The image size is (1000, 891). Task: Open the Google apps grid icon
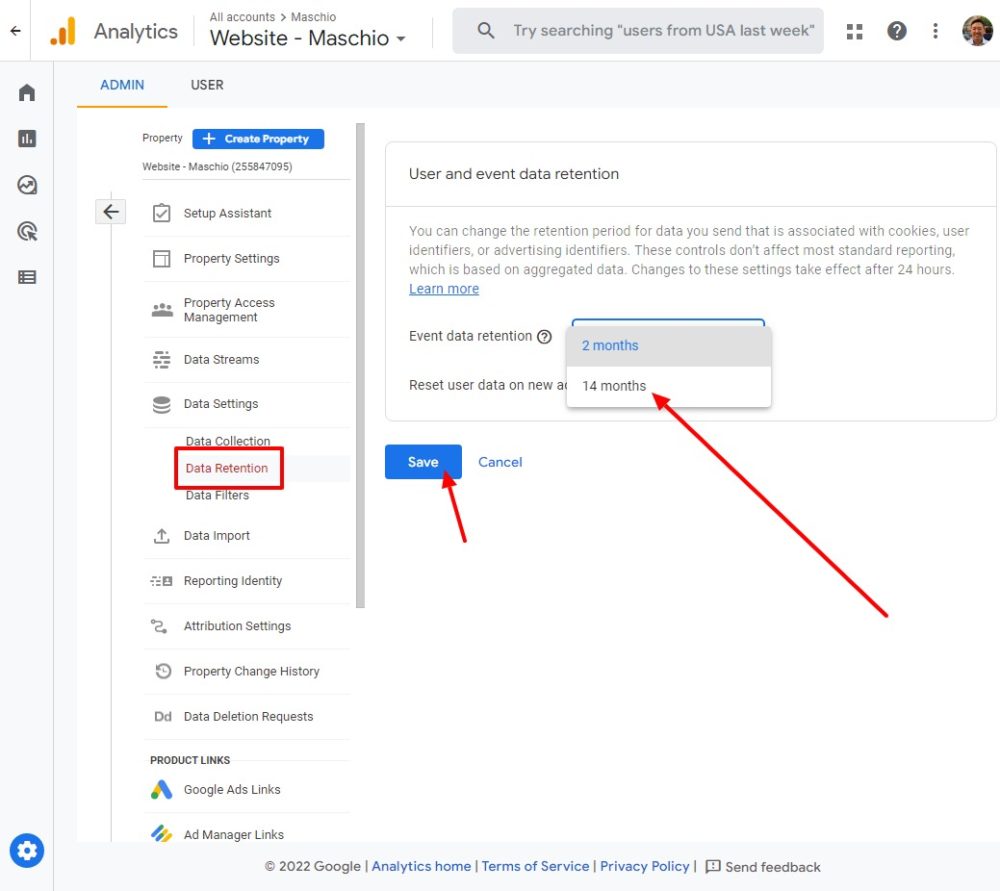coord(854,31)
